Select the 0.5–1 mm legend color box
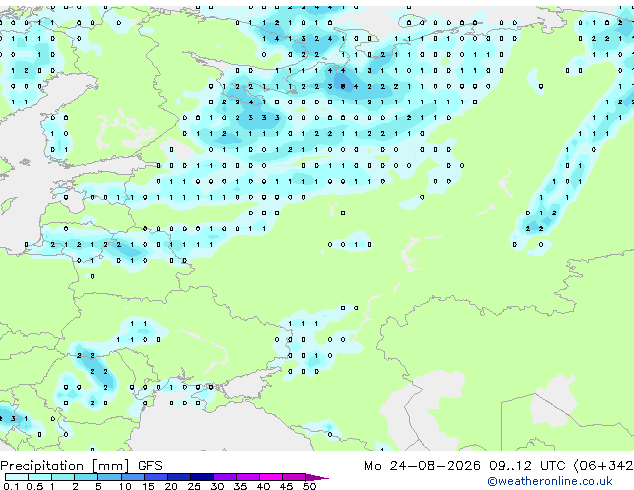Screen dimensions: 634x490 point(40,477)
